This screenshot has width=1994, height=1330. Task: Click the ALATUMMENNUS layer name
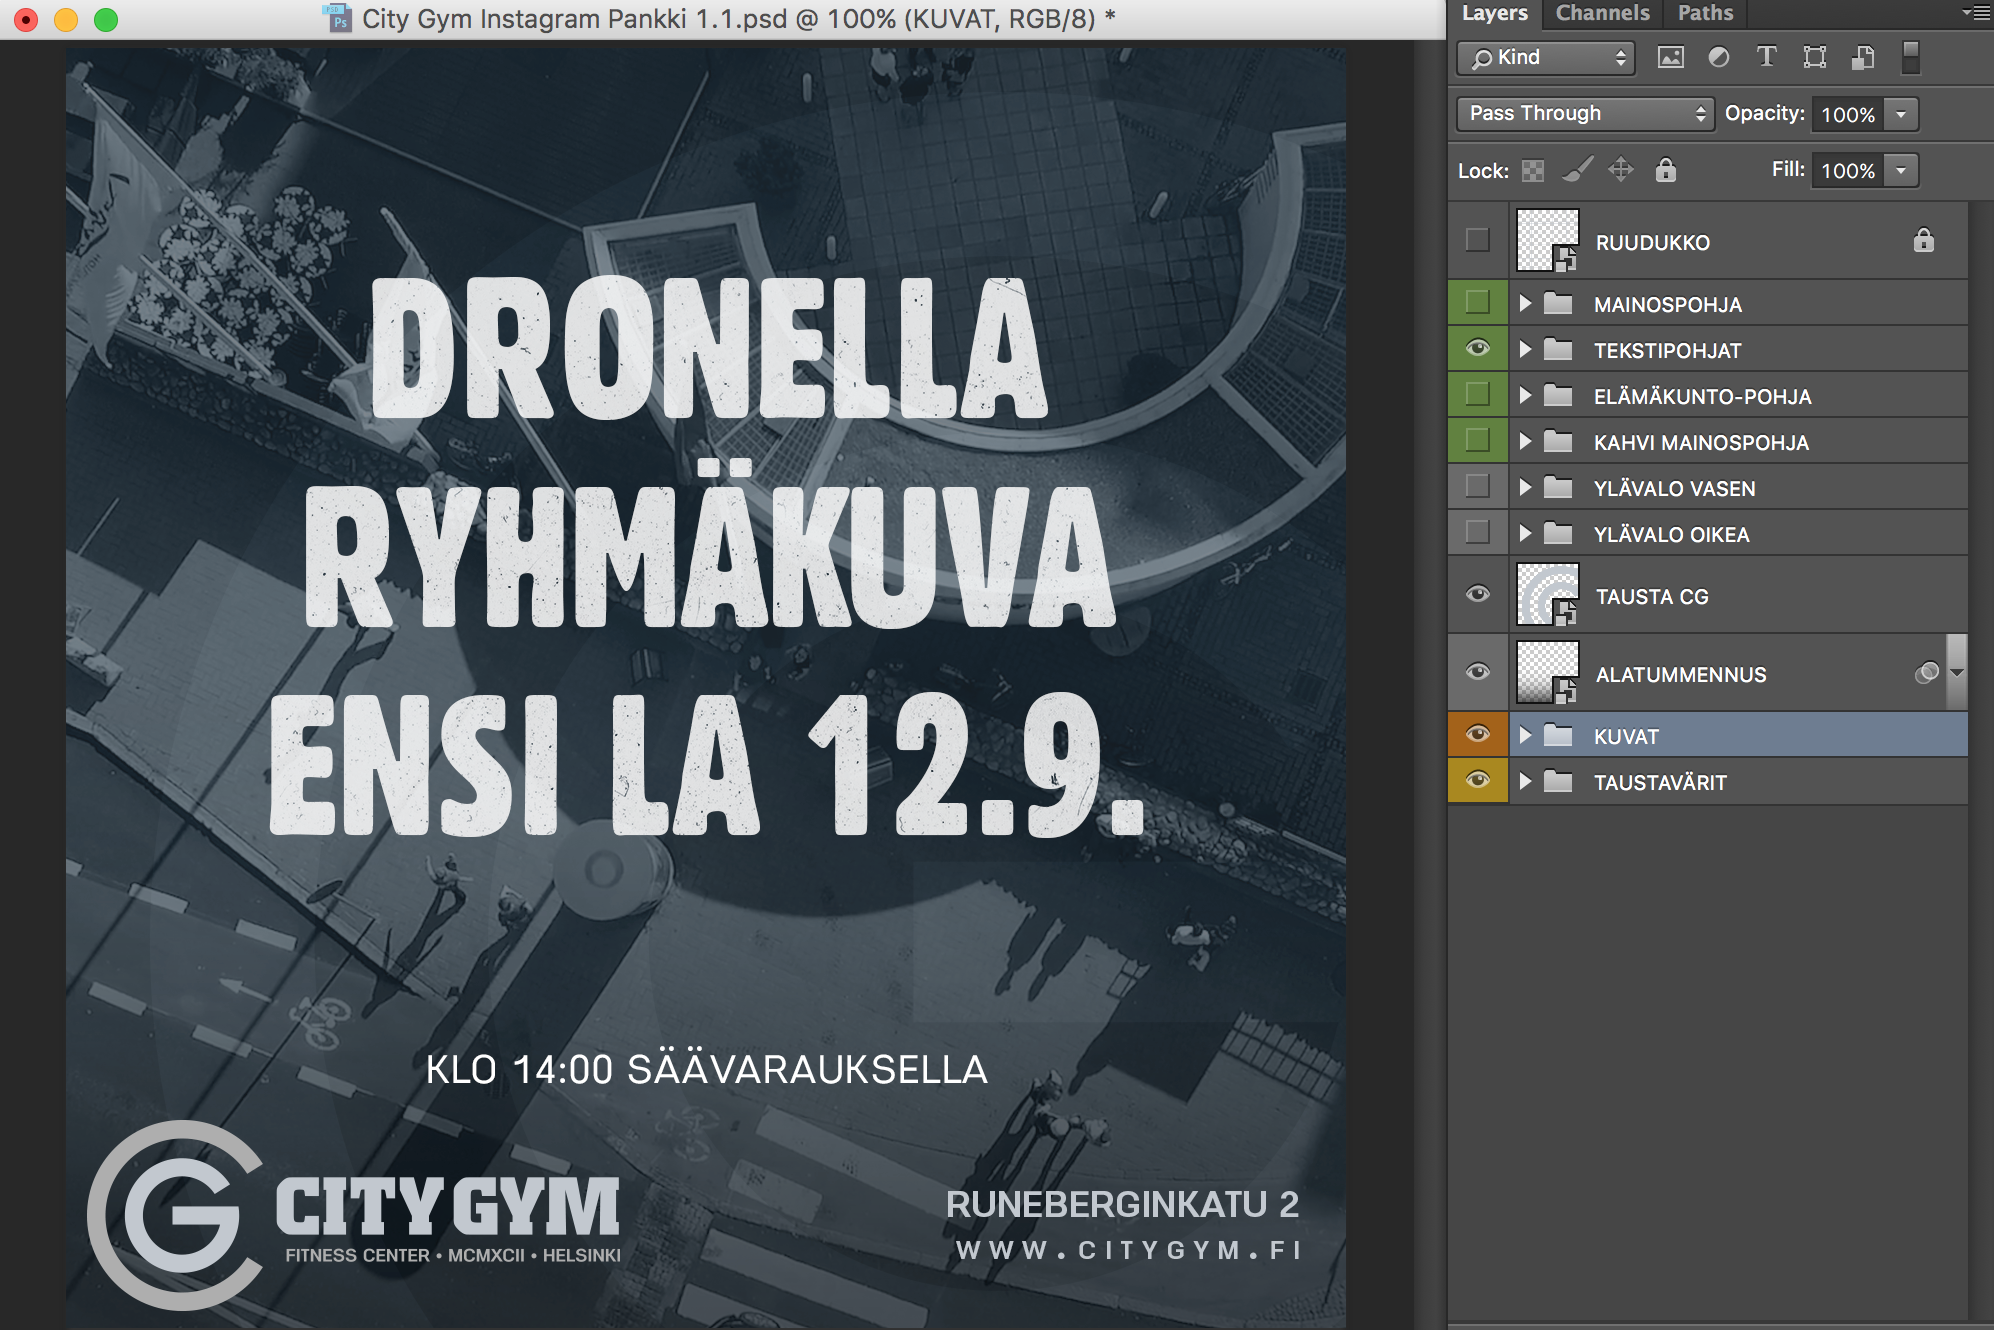click(x=1681, y=675)
